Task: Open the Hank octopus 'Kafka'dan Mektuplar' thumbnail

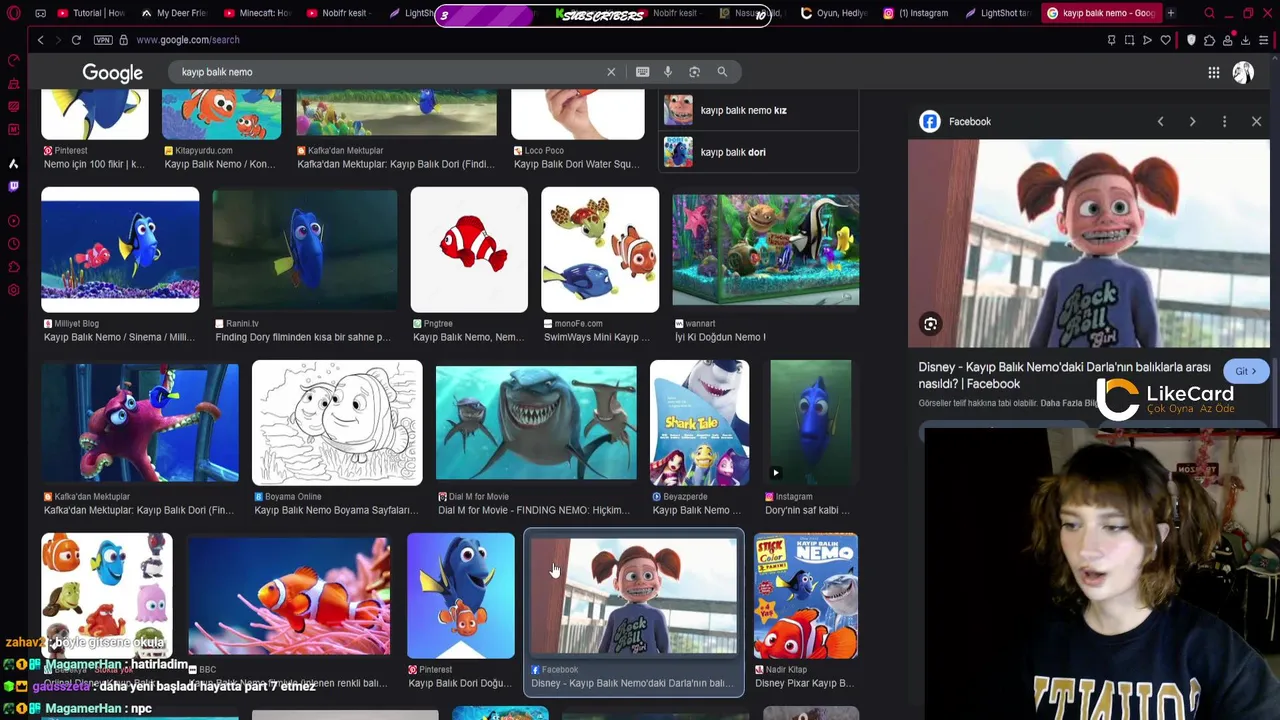Action: [x=140, y=423]
